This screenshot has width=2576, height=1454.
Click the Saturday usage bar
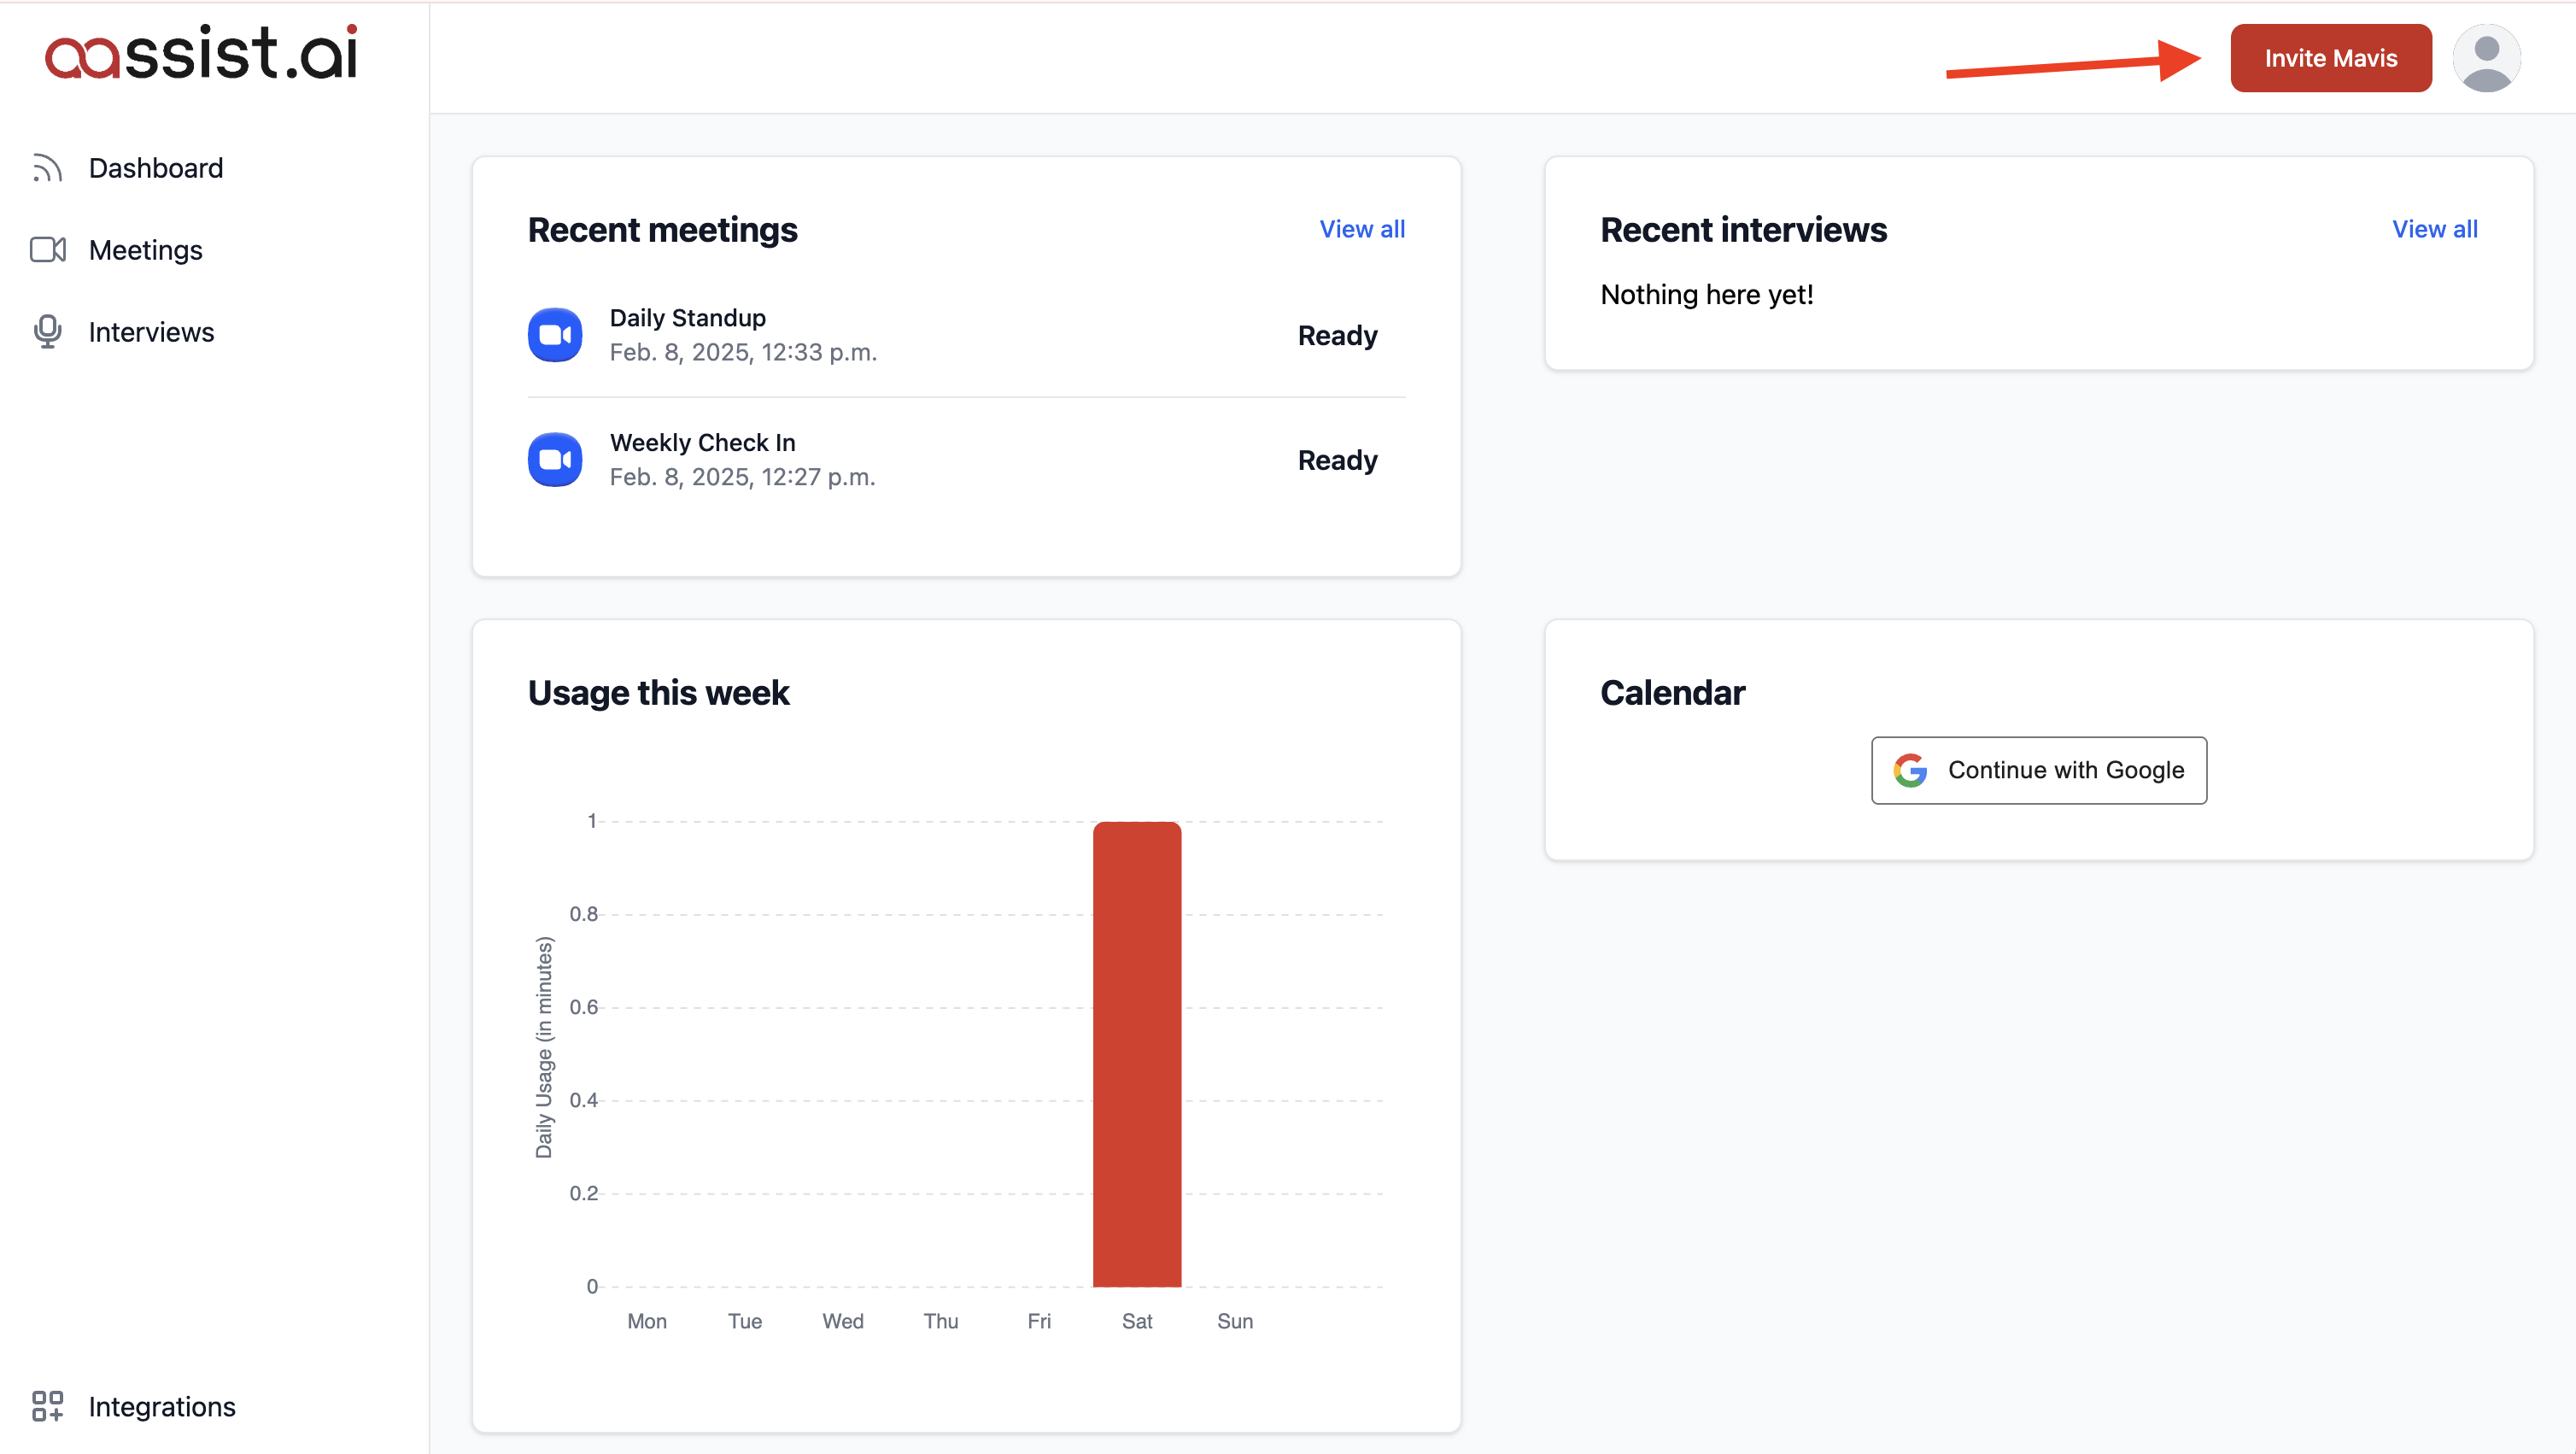pos(1137,1054)
